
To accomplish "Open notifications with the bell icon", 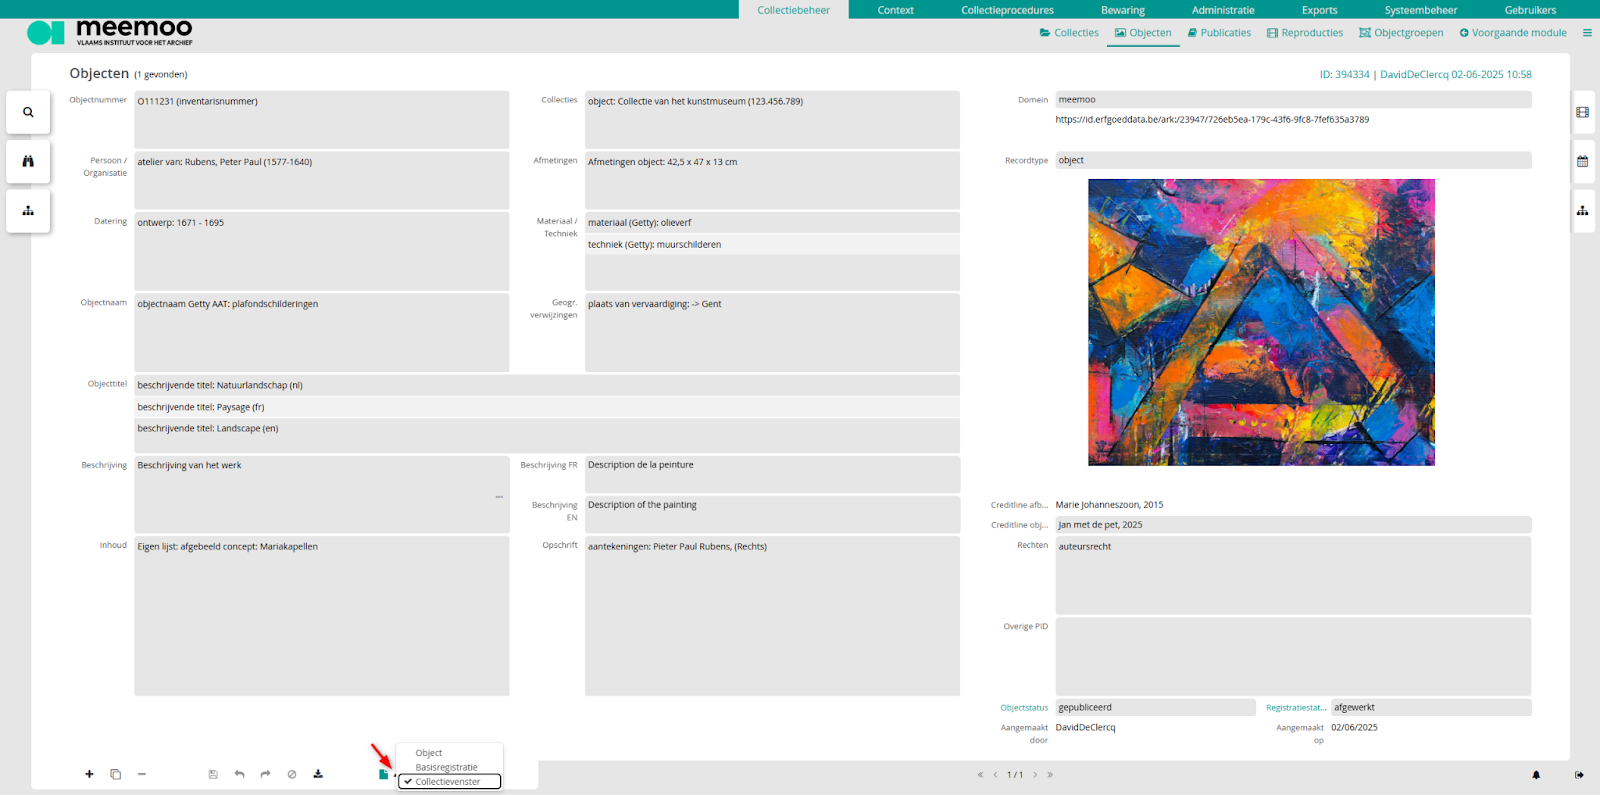I will point(1537,775).
